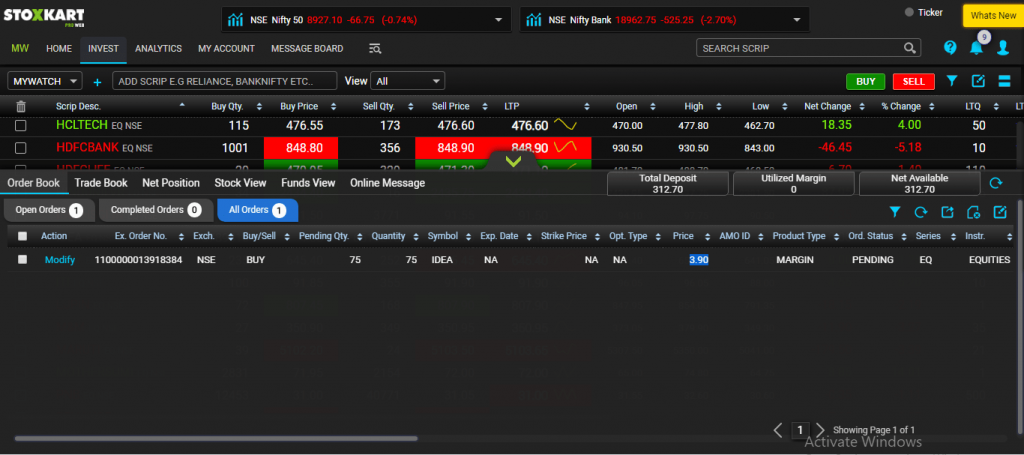Check the HDFCBANK row checkbox
Viewport: 1024px width, 455px height.
pyautogui.click(x=20, y=148)
